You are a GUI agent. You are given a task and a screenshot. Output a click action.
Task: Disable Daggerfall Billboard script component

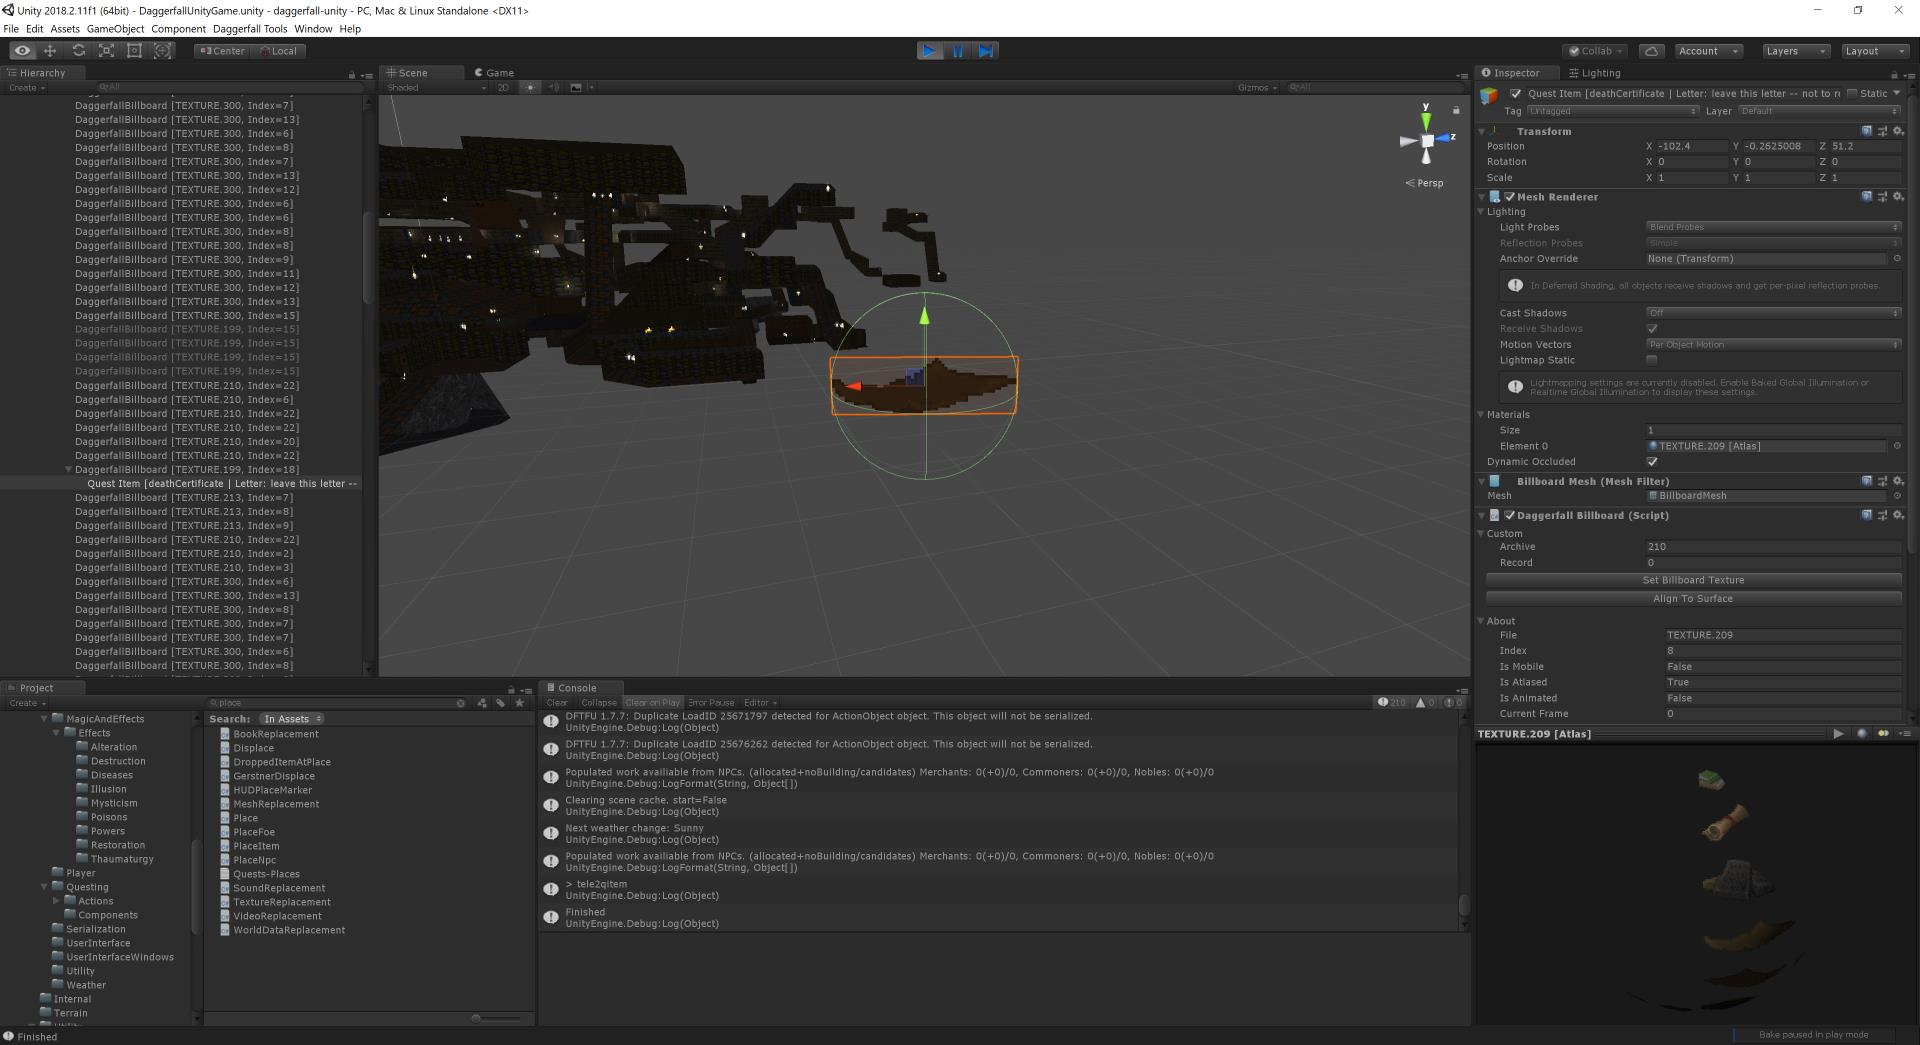[1510, 516]
